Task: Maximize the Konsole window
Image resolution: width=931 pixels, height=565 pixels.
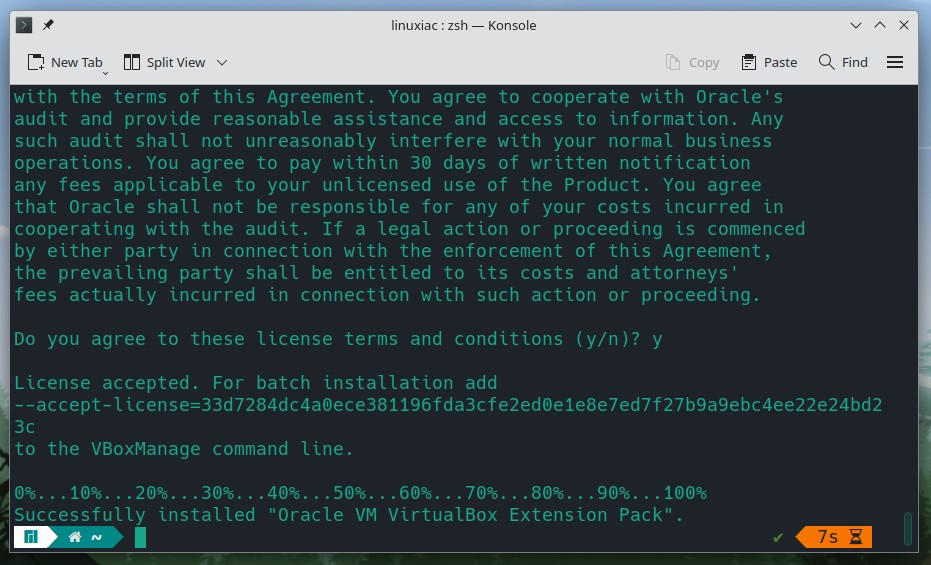Action: point(880,25)
